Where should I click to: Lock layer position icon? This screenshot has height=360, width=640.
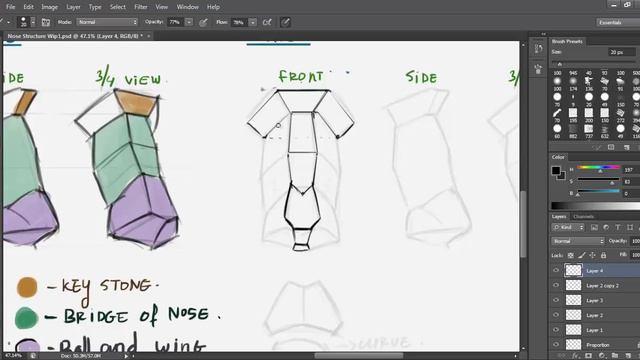592,256
